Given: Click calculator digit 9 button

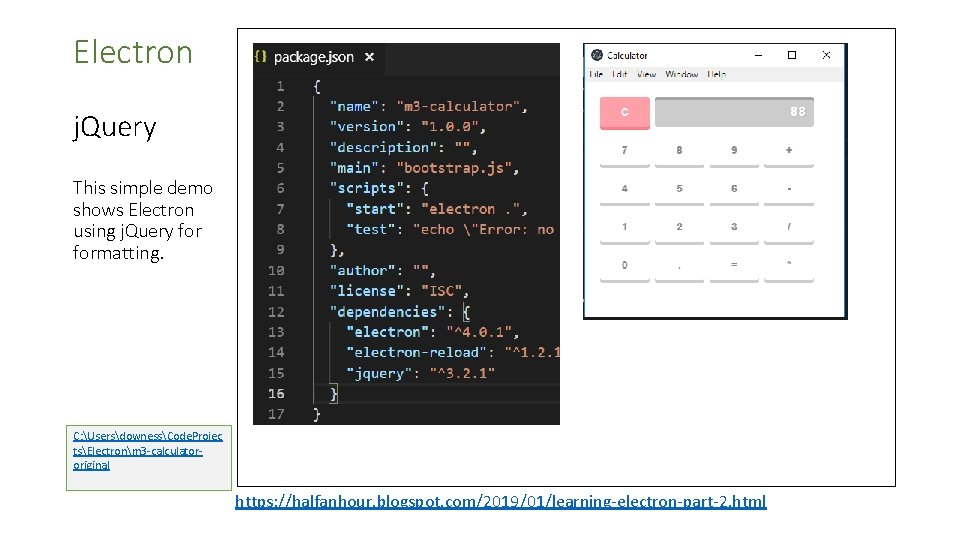Looking at the screenshot, I should pos(734,152).
